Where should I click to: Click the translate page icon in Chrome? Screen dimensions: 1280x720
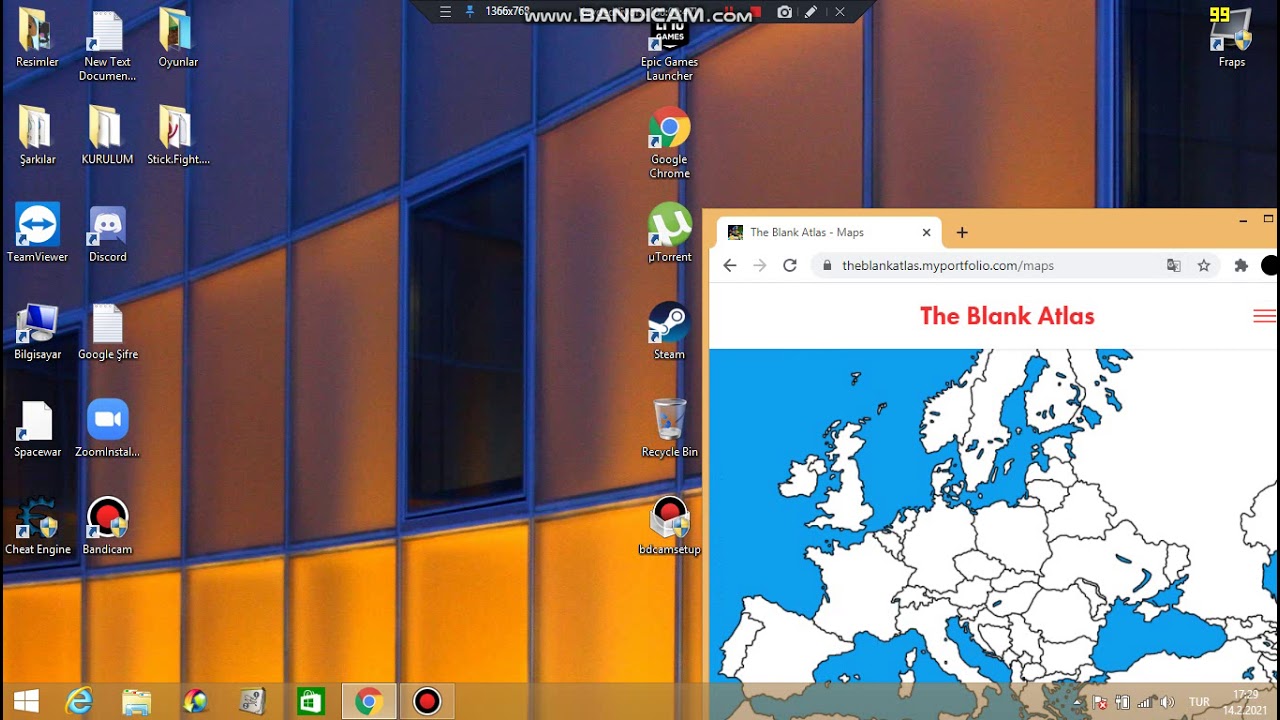click(1174, 265)
